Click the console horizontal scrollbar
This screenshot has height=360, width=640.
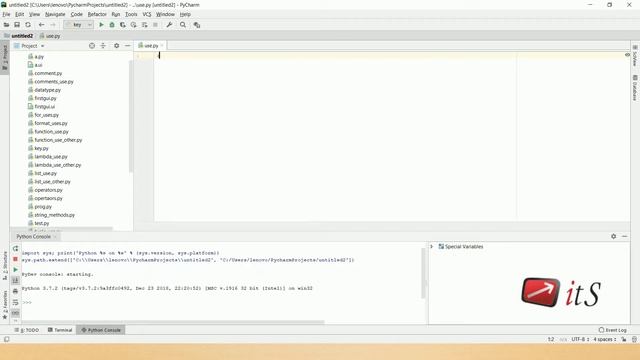pos(173,322)
